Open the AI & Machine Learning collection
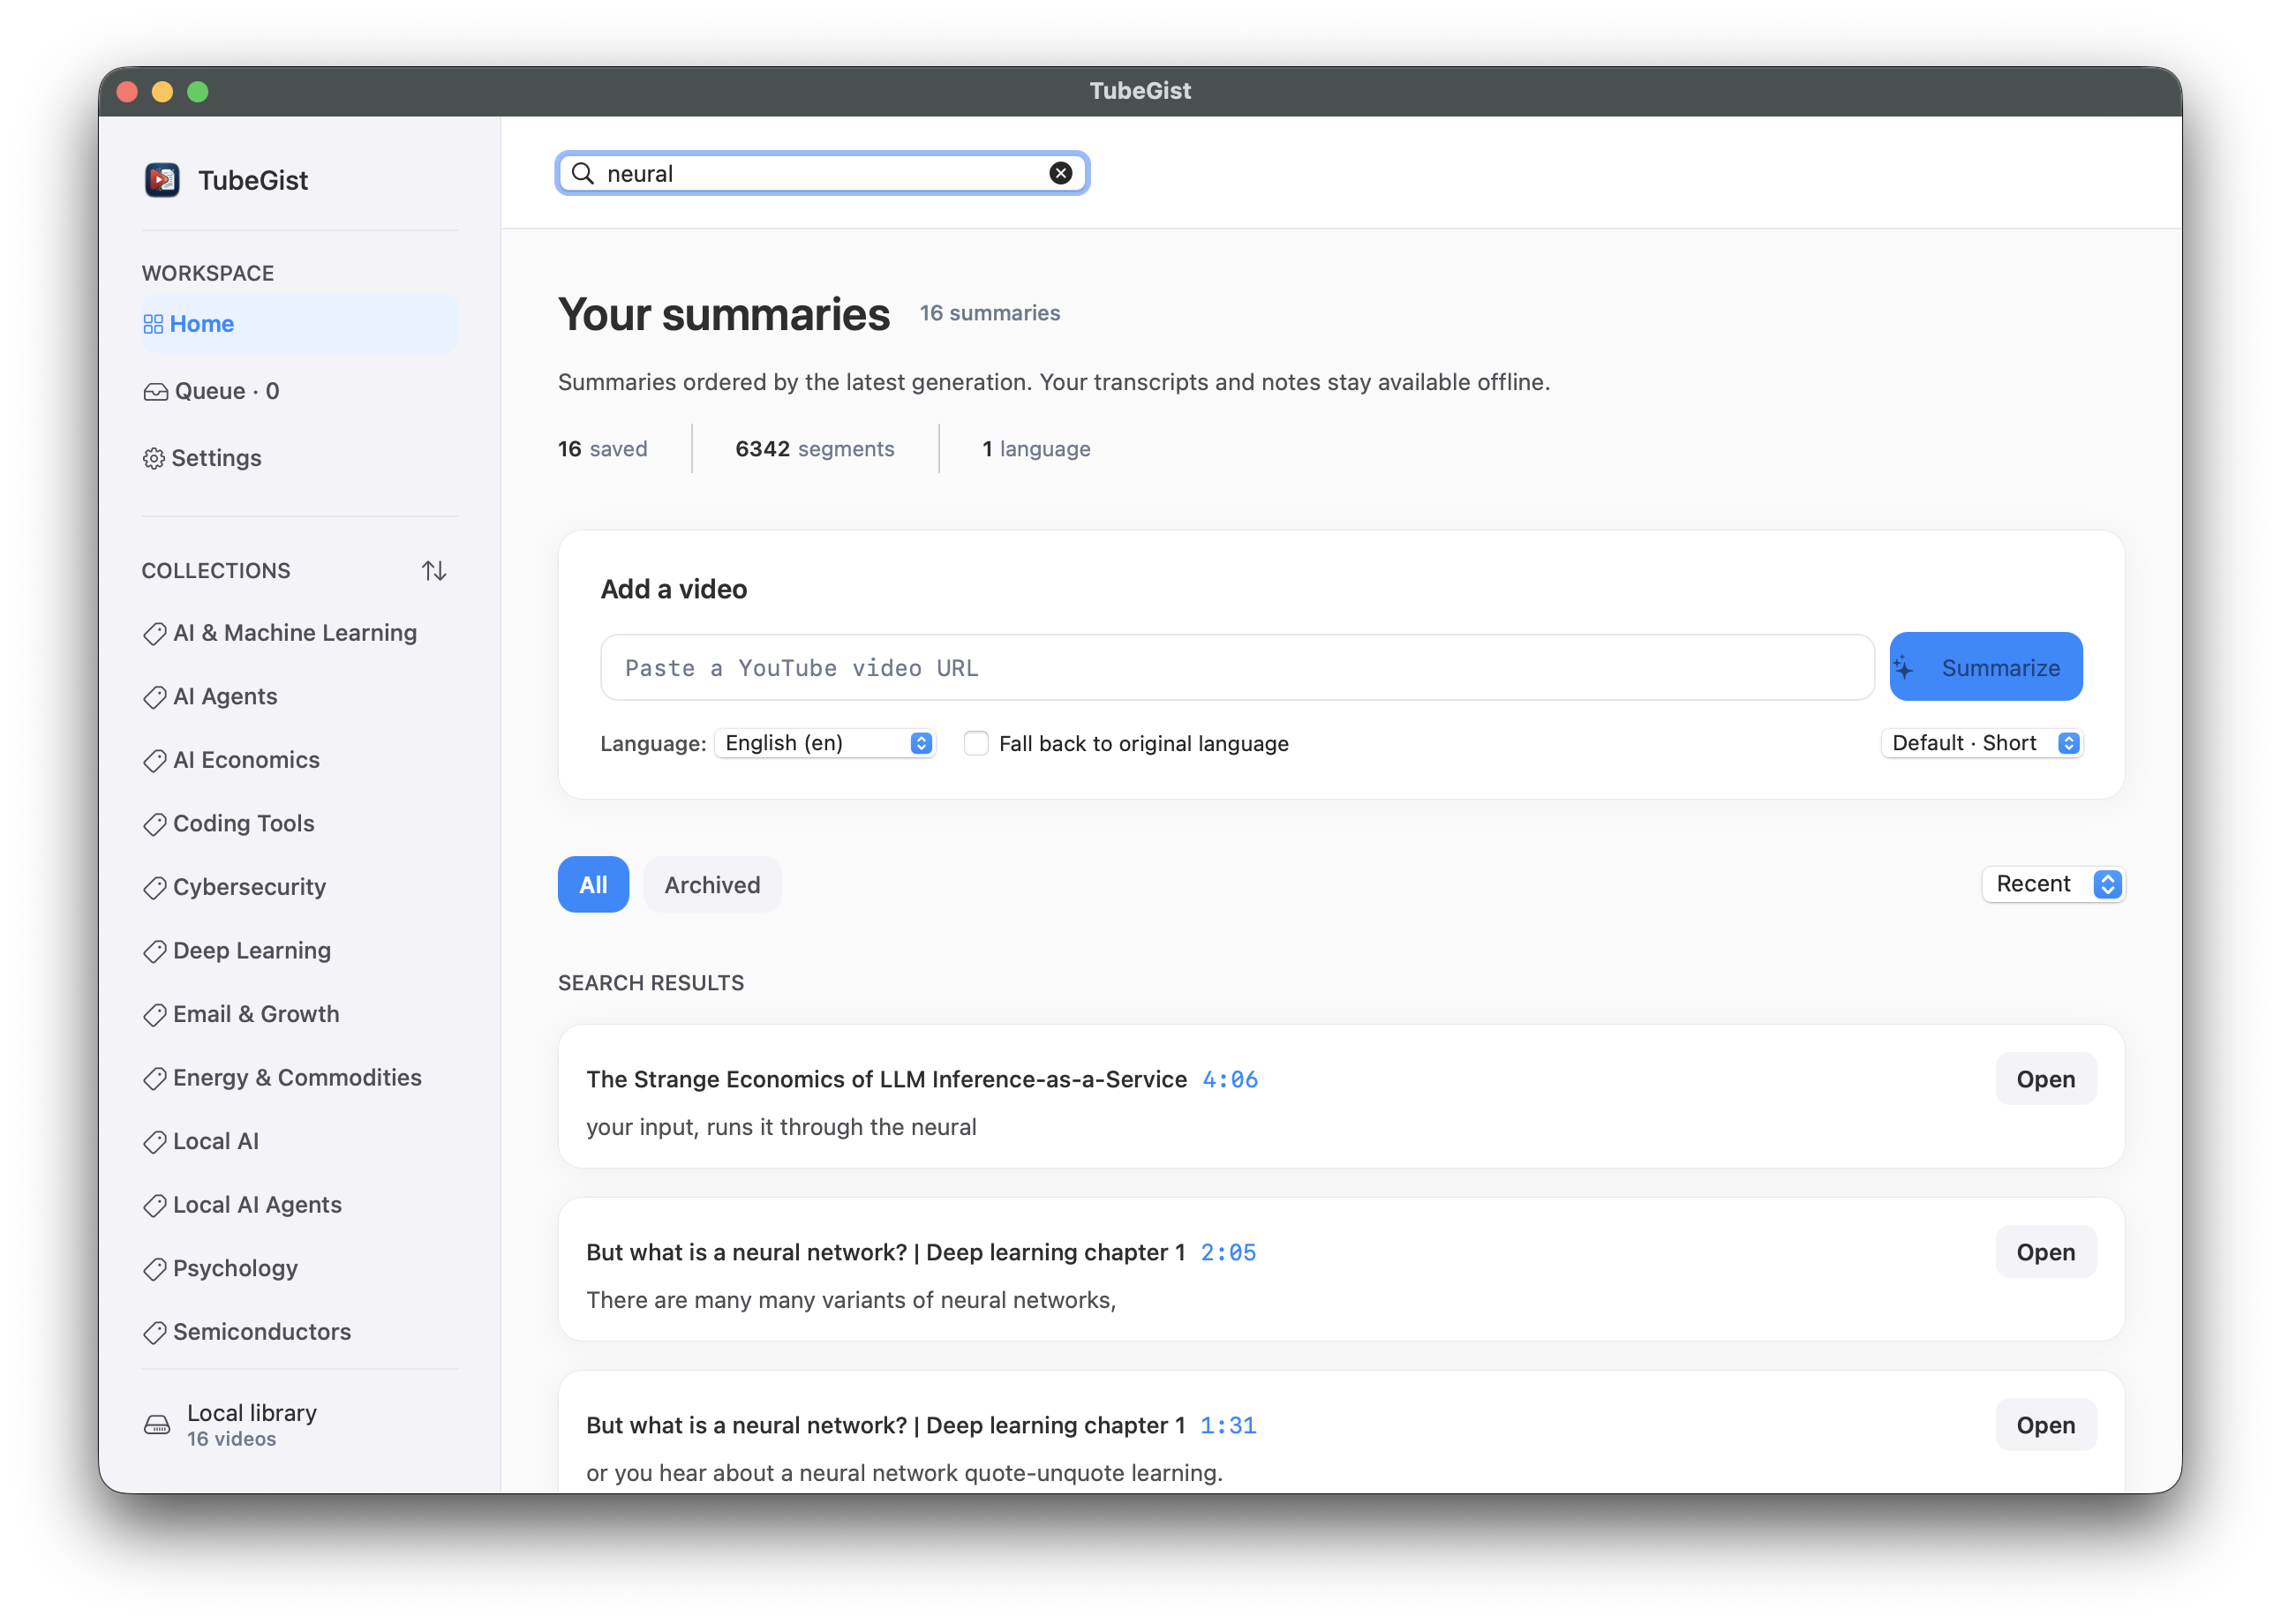This screenshot has height=1624, width=2281. pyautogui.click(x=294, y=632)
